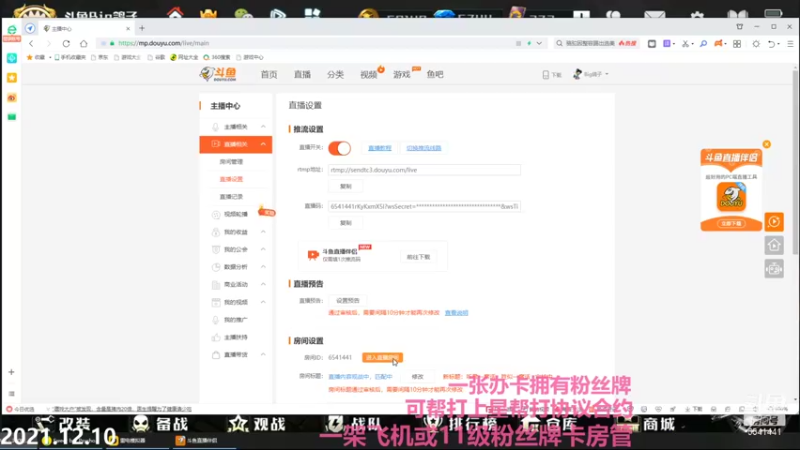
Task: Click the green mail sidebar icon
Action: [x=12, y=117]
